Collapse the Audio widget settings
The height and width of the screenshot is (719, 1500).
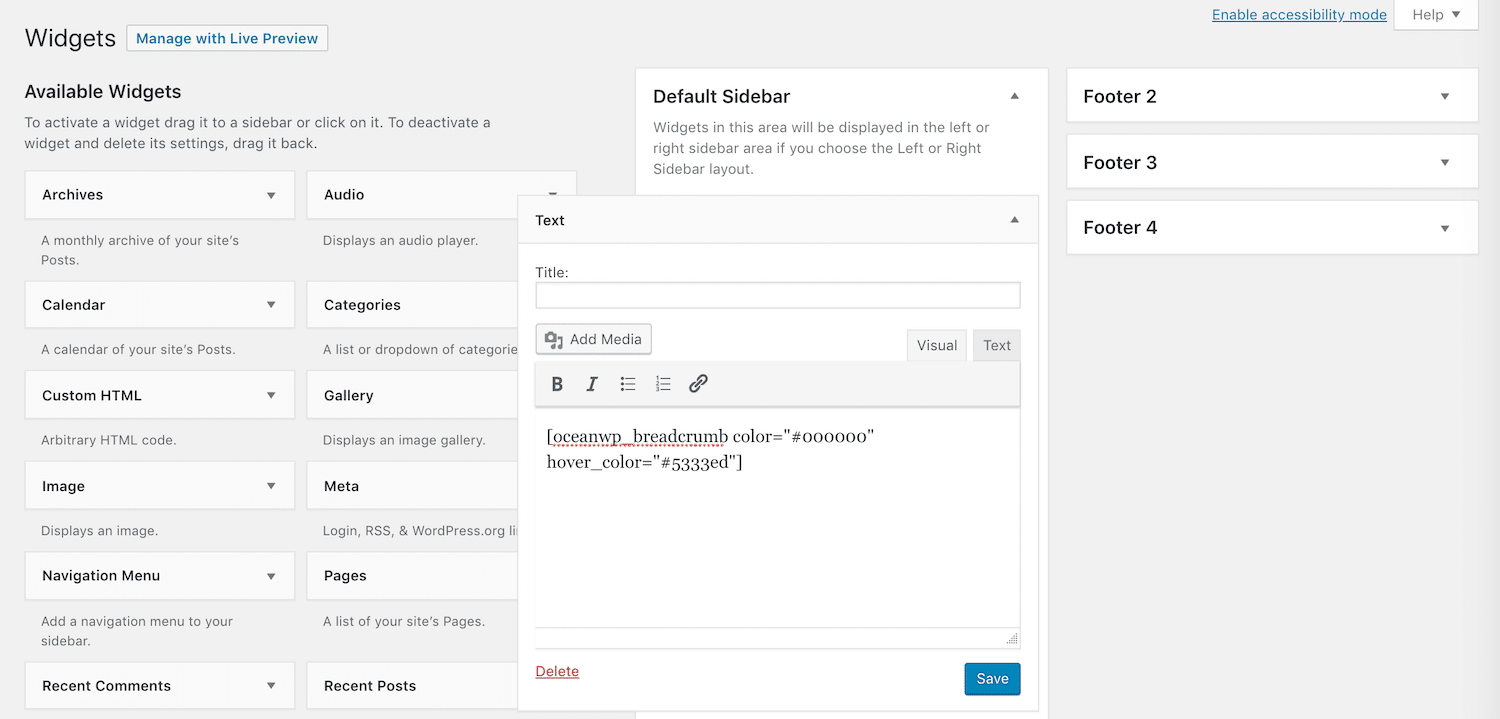552,194
